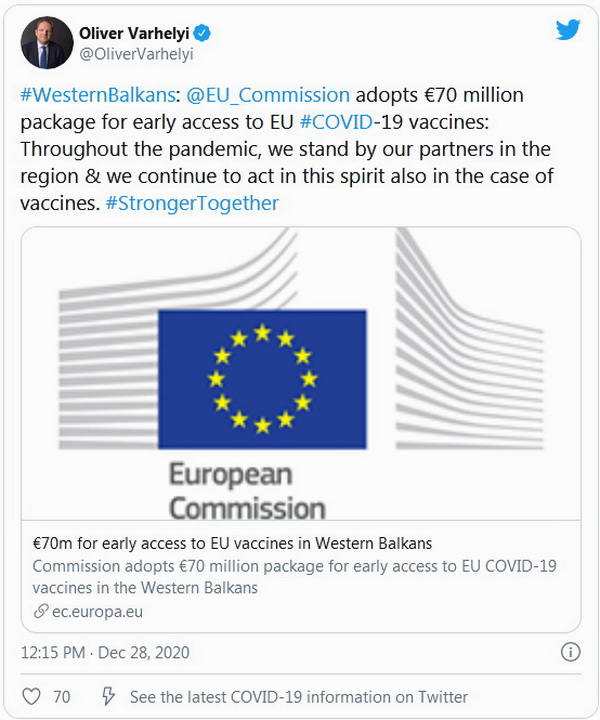Open Oliver Varhelyi's profile picture
This screenshot has height=720, width=600.
pyautogui.click(x=46, y=43)
